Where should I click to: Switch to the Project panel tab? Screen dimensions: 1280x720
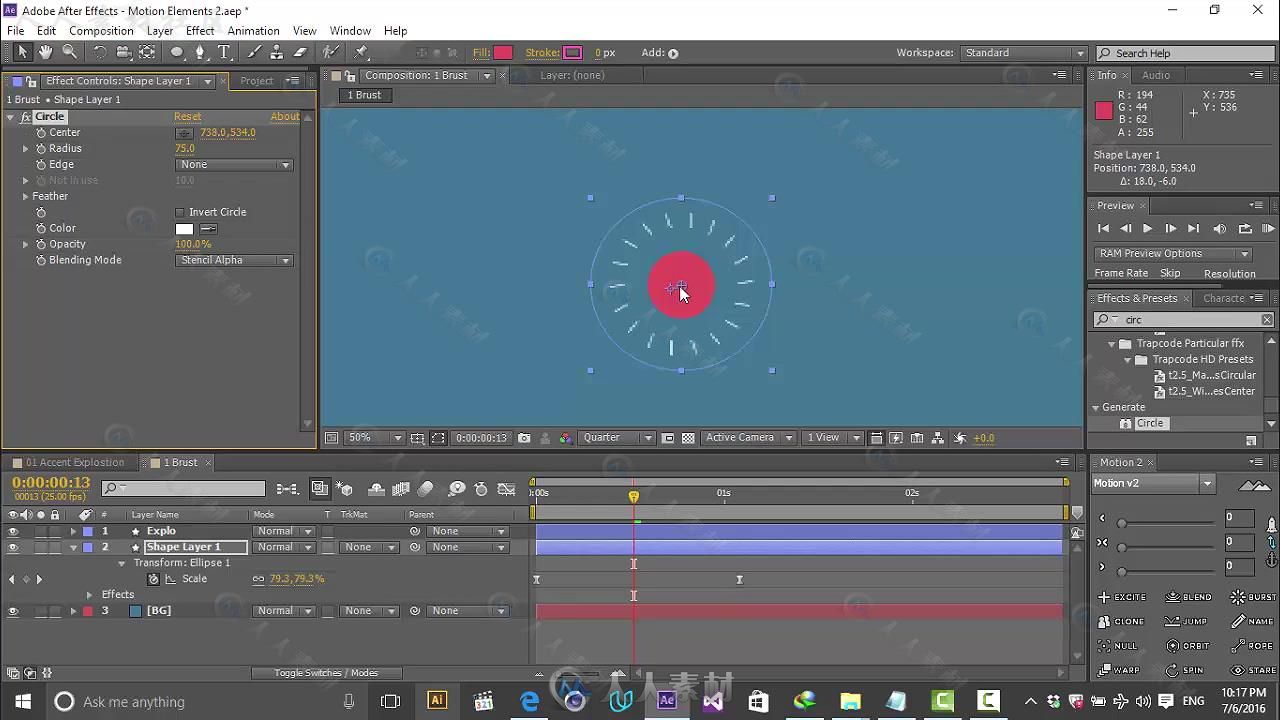pyautogui.click(x=256, y=81)
